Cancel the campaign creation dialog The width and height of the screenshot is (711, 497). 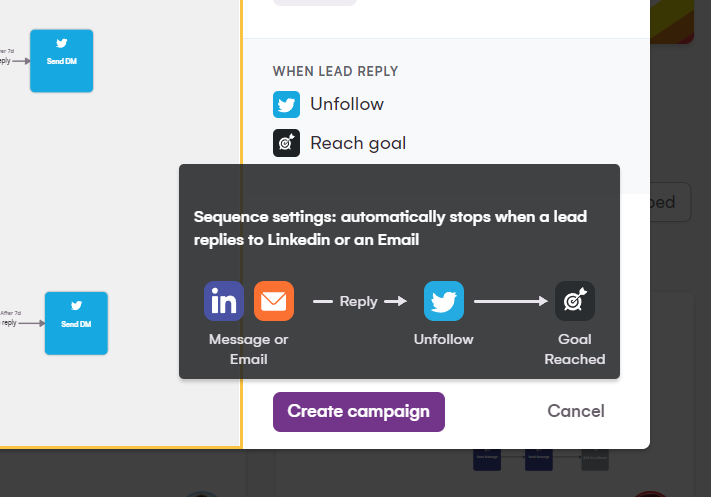coord(576,411)
